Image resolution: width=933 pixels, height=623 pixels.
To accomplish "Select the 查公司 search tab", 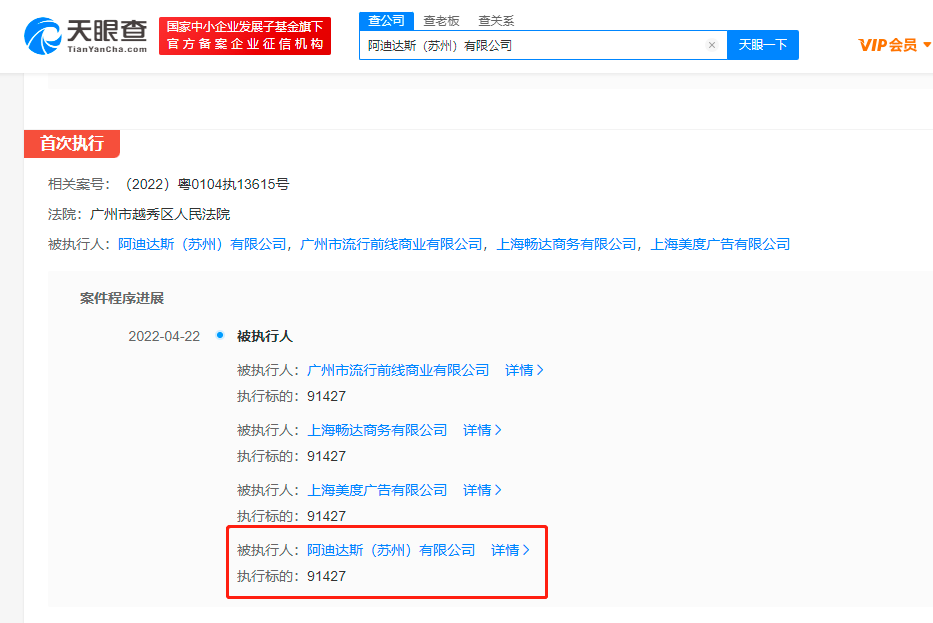I will (x=386, y=21).
